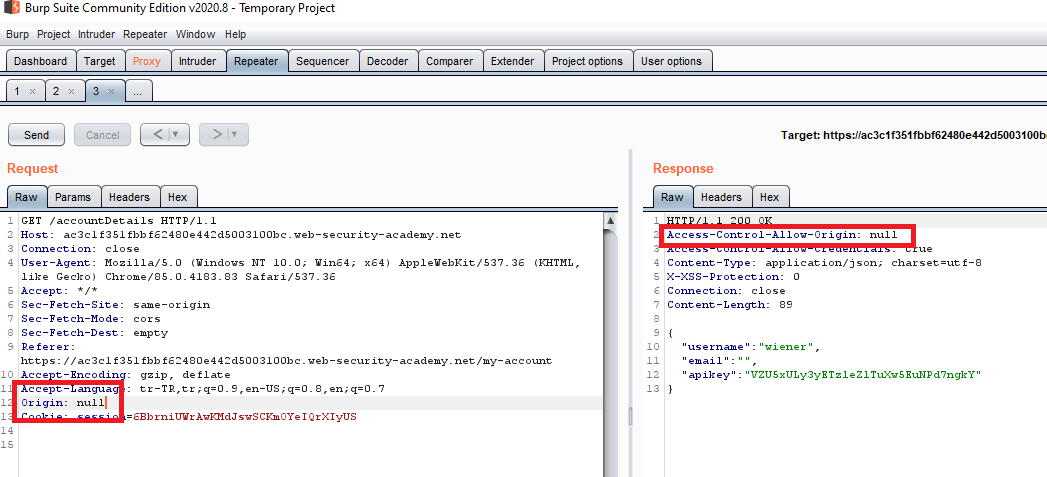Open the forward history dropdown arrow
The height and width of the screenshot is (477, 1047).
tap(235, 134)
